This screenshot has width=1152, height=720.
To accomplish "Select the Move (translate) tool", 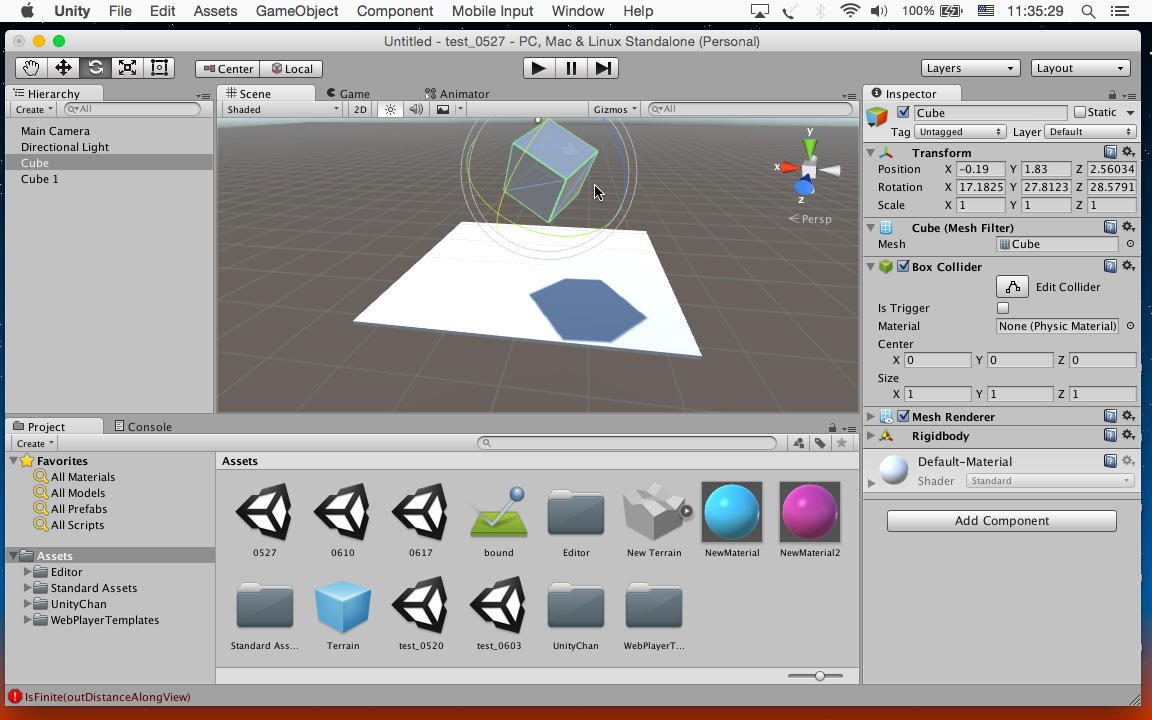I will pyautogui.click(x=63, y=68).
